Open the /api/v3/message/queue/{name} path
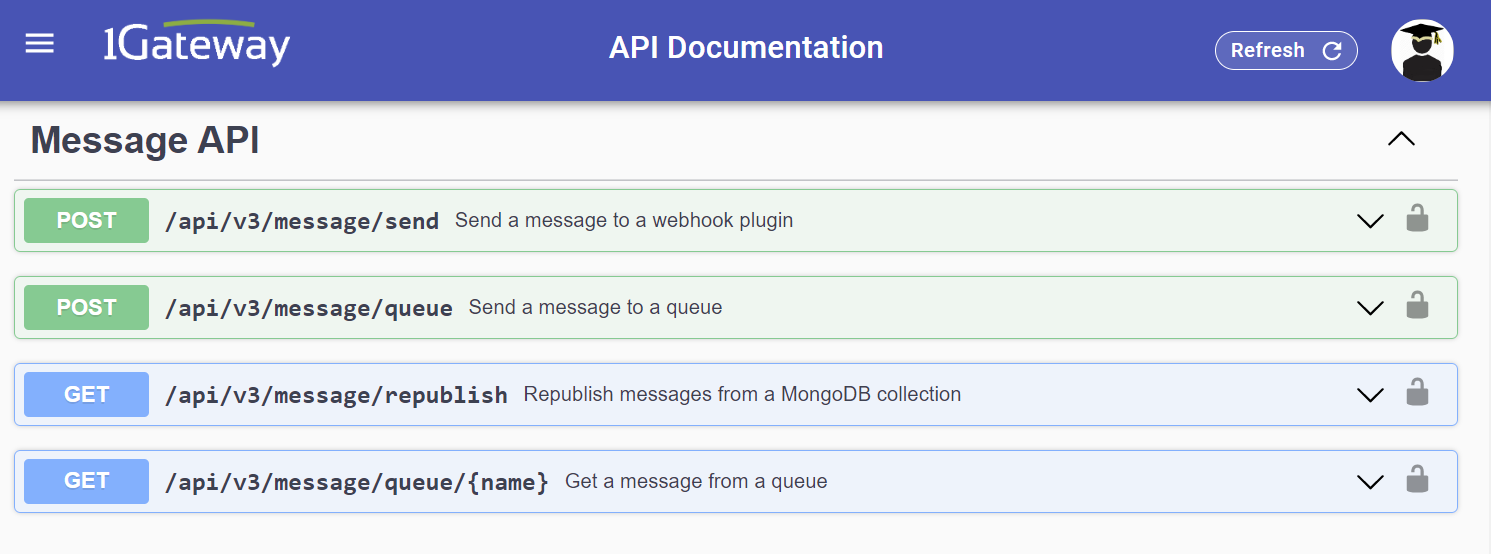The height and width of the screenshot is (554, 1491). click(x=356, y=482)
